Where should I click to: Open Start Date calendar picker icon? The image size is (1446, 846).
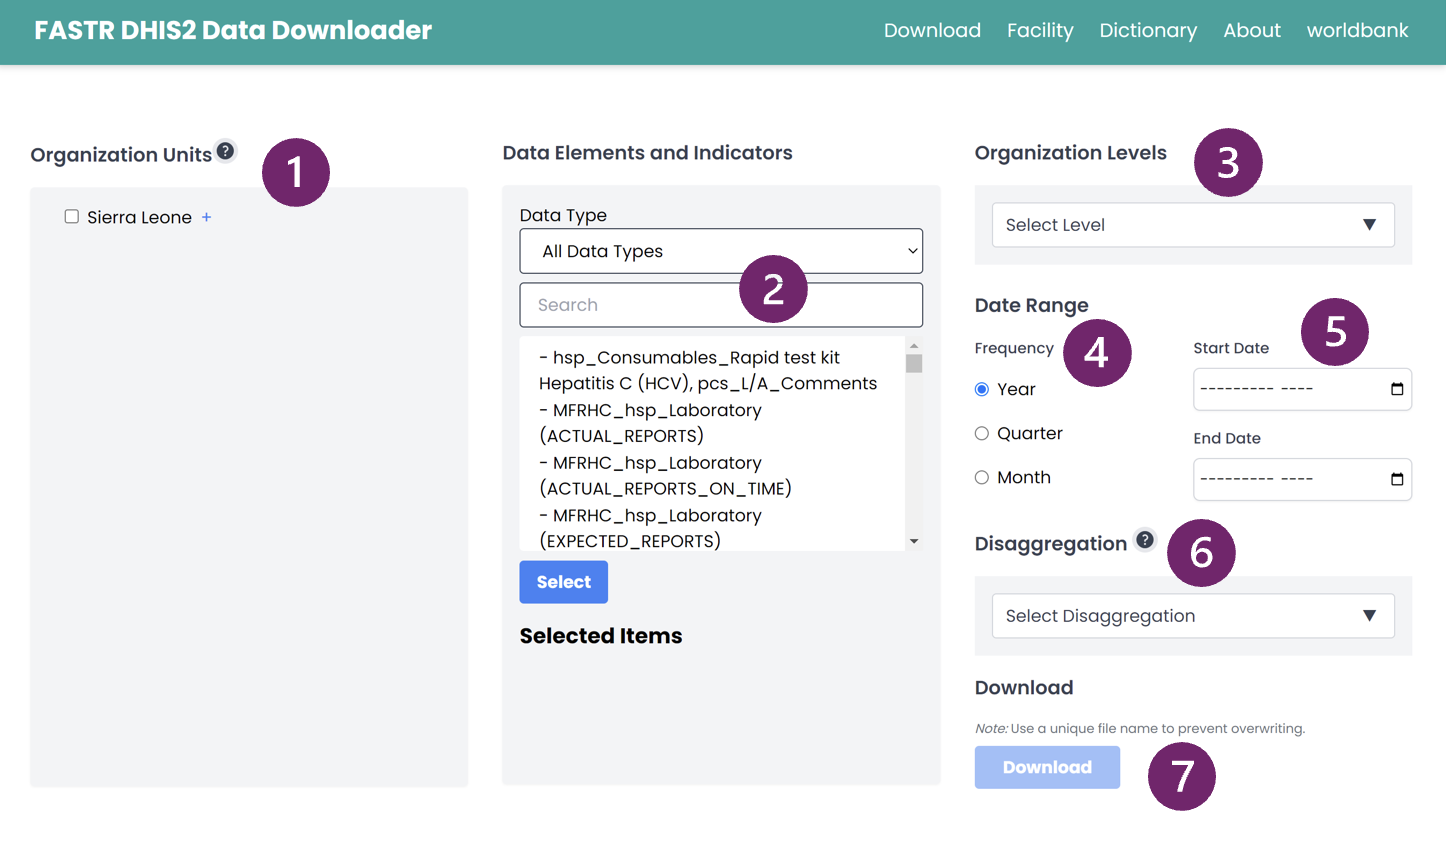pos(1397,389)
